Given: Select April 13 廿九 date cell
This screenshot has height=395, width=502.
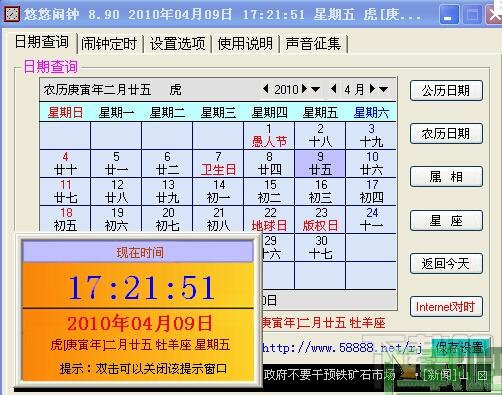Looking at the screenshot, I should pyautogui.click(x=167, y=191).
